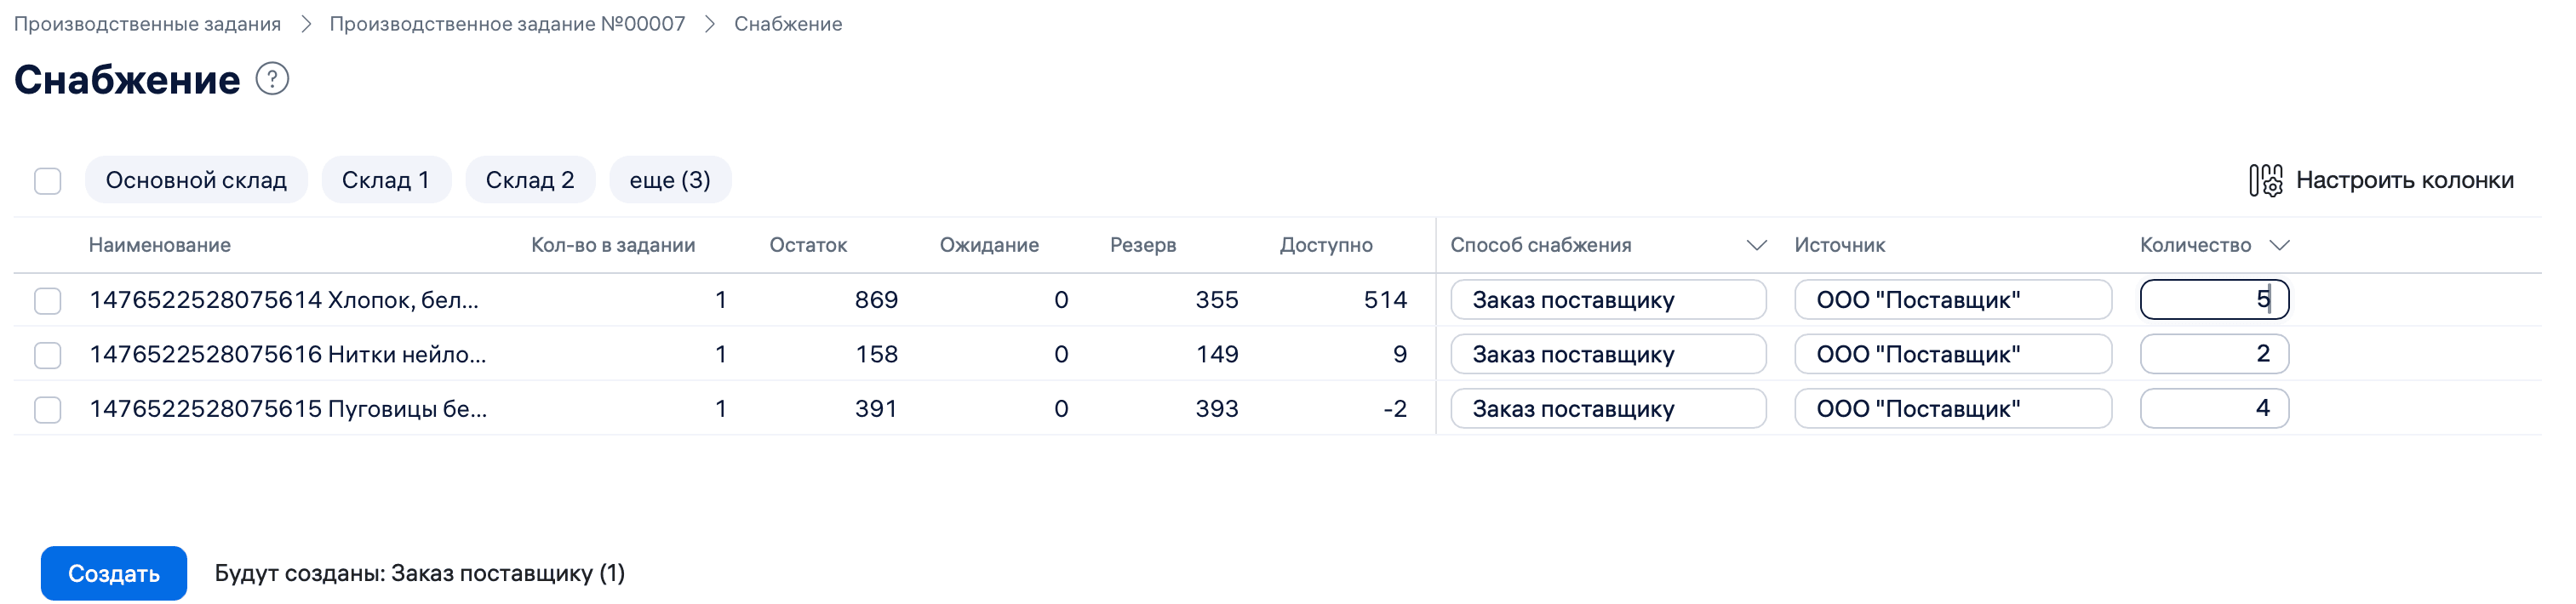2576x604 pixels.
Task: Select the Основной склад filter chip
Action: tap(196, 180)
